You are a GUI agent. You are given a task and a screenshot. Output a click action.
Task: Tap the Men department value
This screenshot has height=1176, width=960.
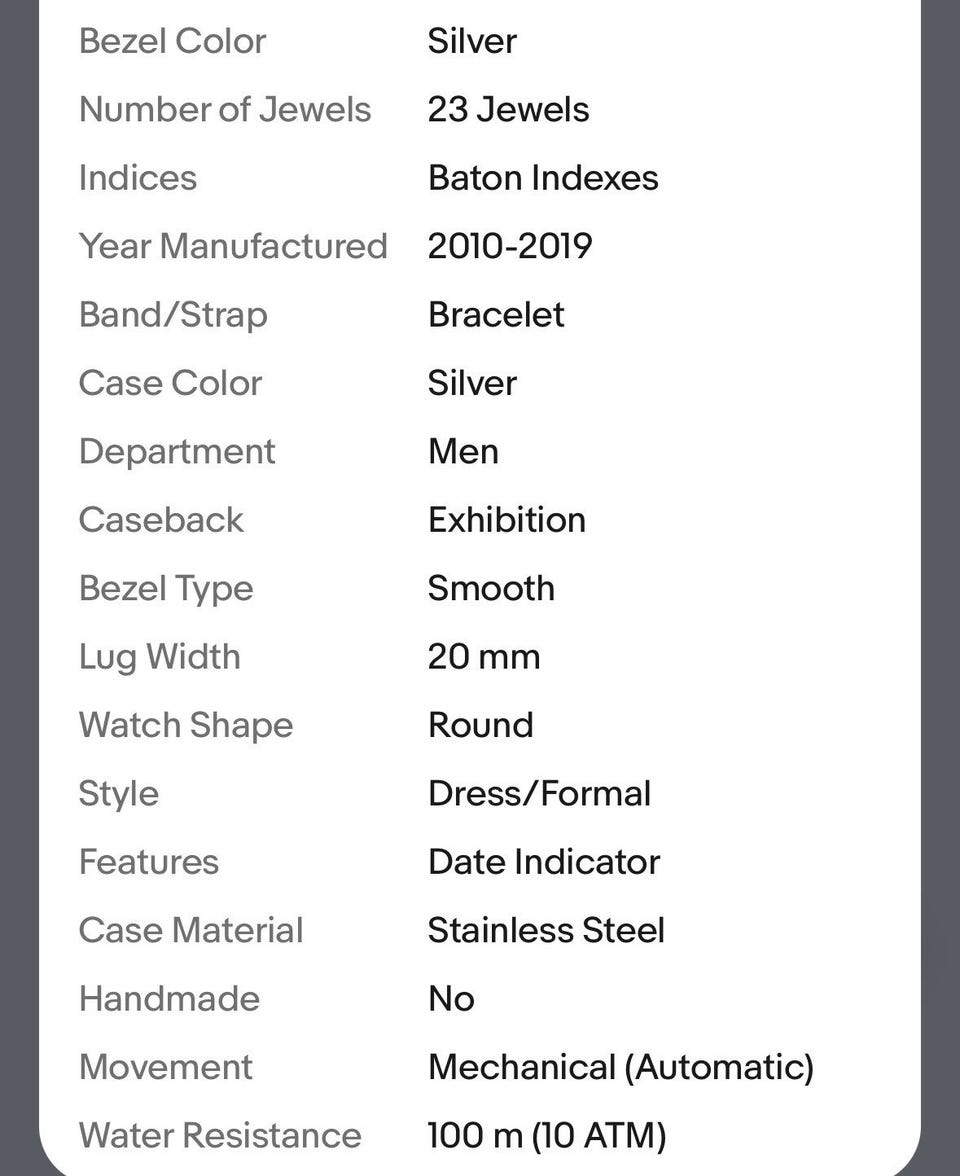[x=463, y=451]
